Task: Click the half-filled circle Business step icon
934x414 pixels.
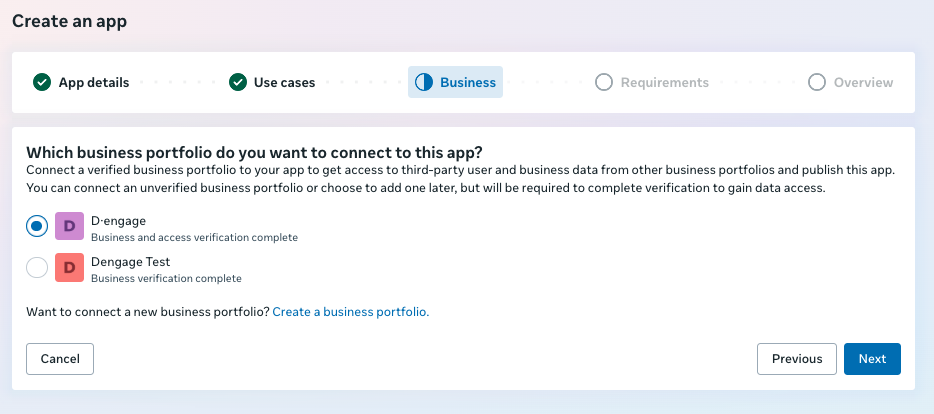Action: pos(424,82)
